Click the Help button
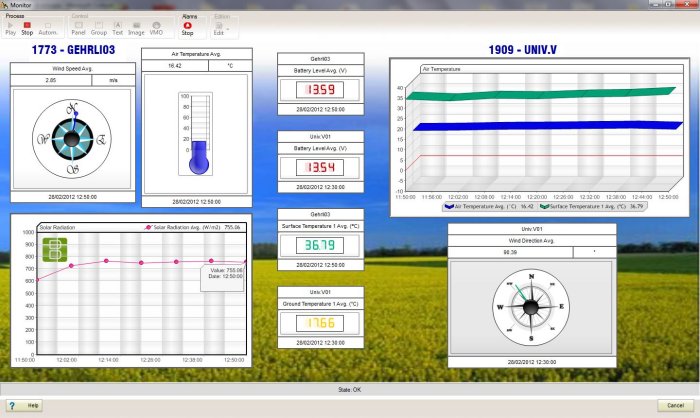Viewport: 700px width, 418px height. coord(27,405)
